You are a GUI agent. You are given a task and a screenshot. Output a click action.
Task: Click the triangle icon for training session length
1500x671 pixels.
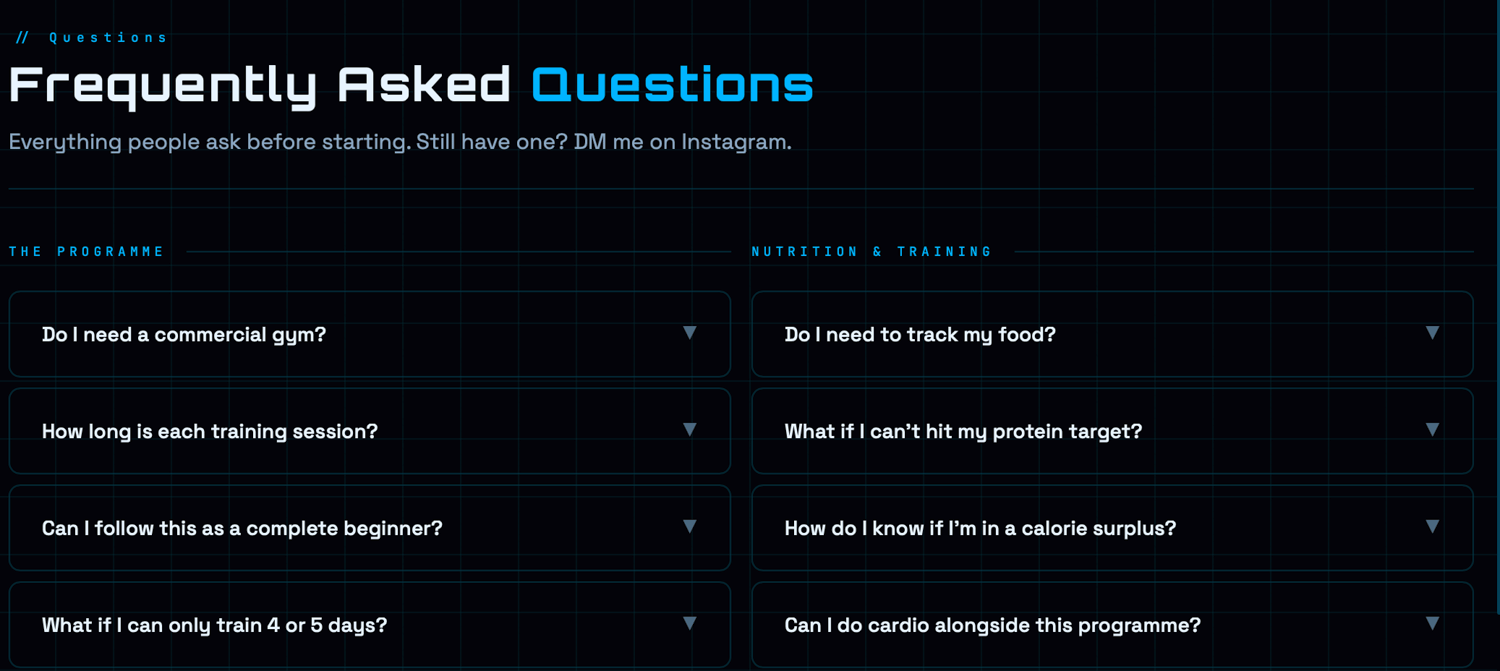689,430
